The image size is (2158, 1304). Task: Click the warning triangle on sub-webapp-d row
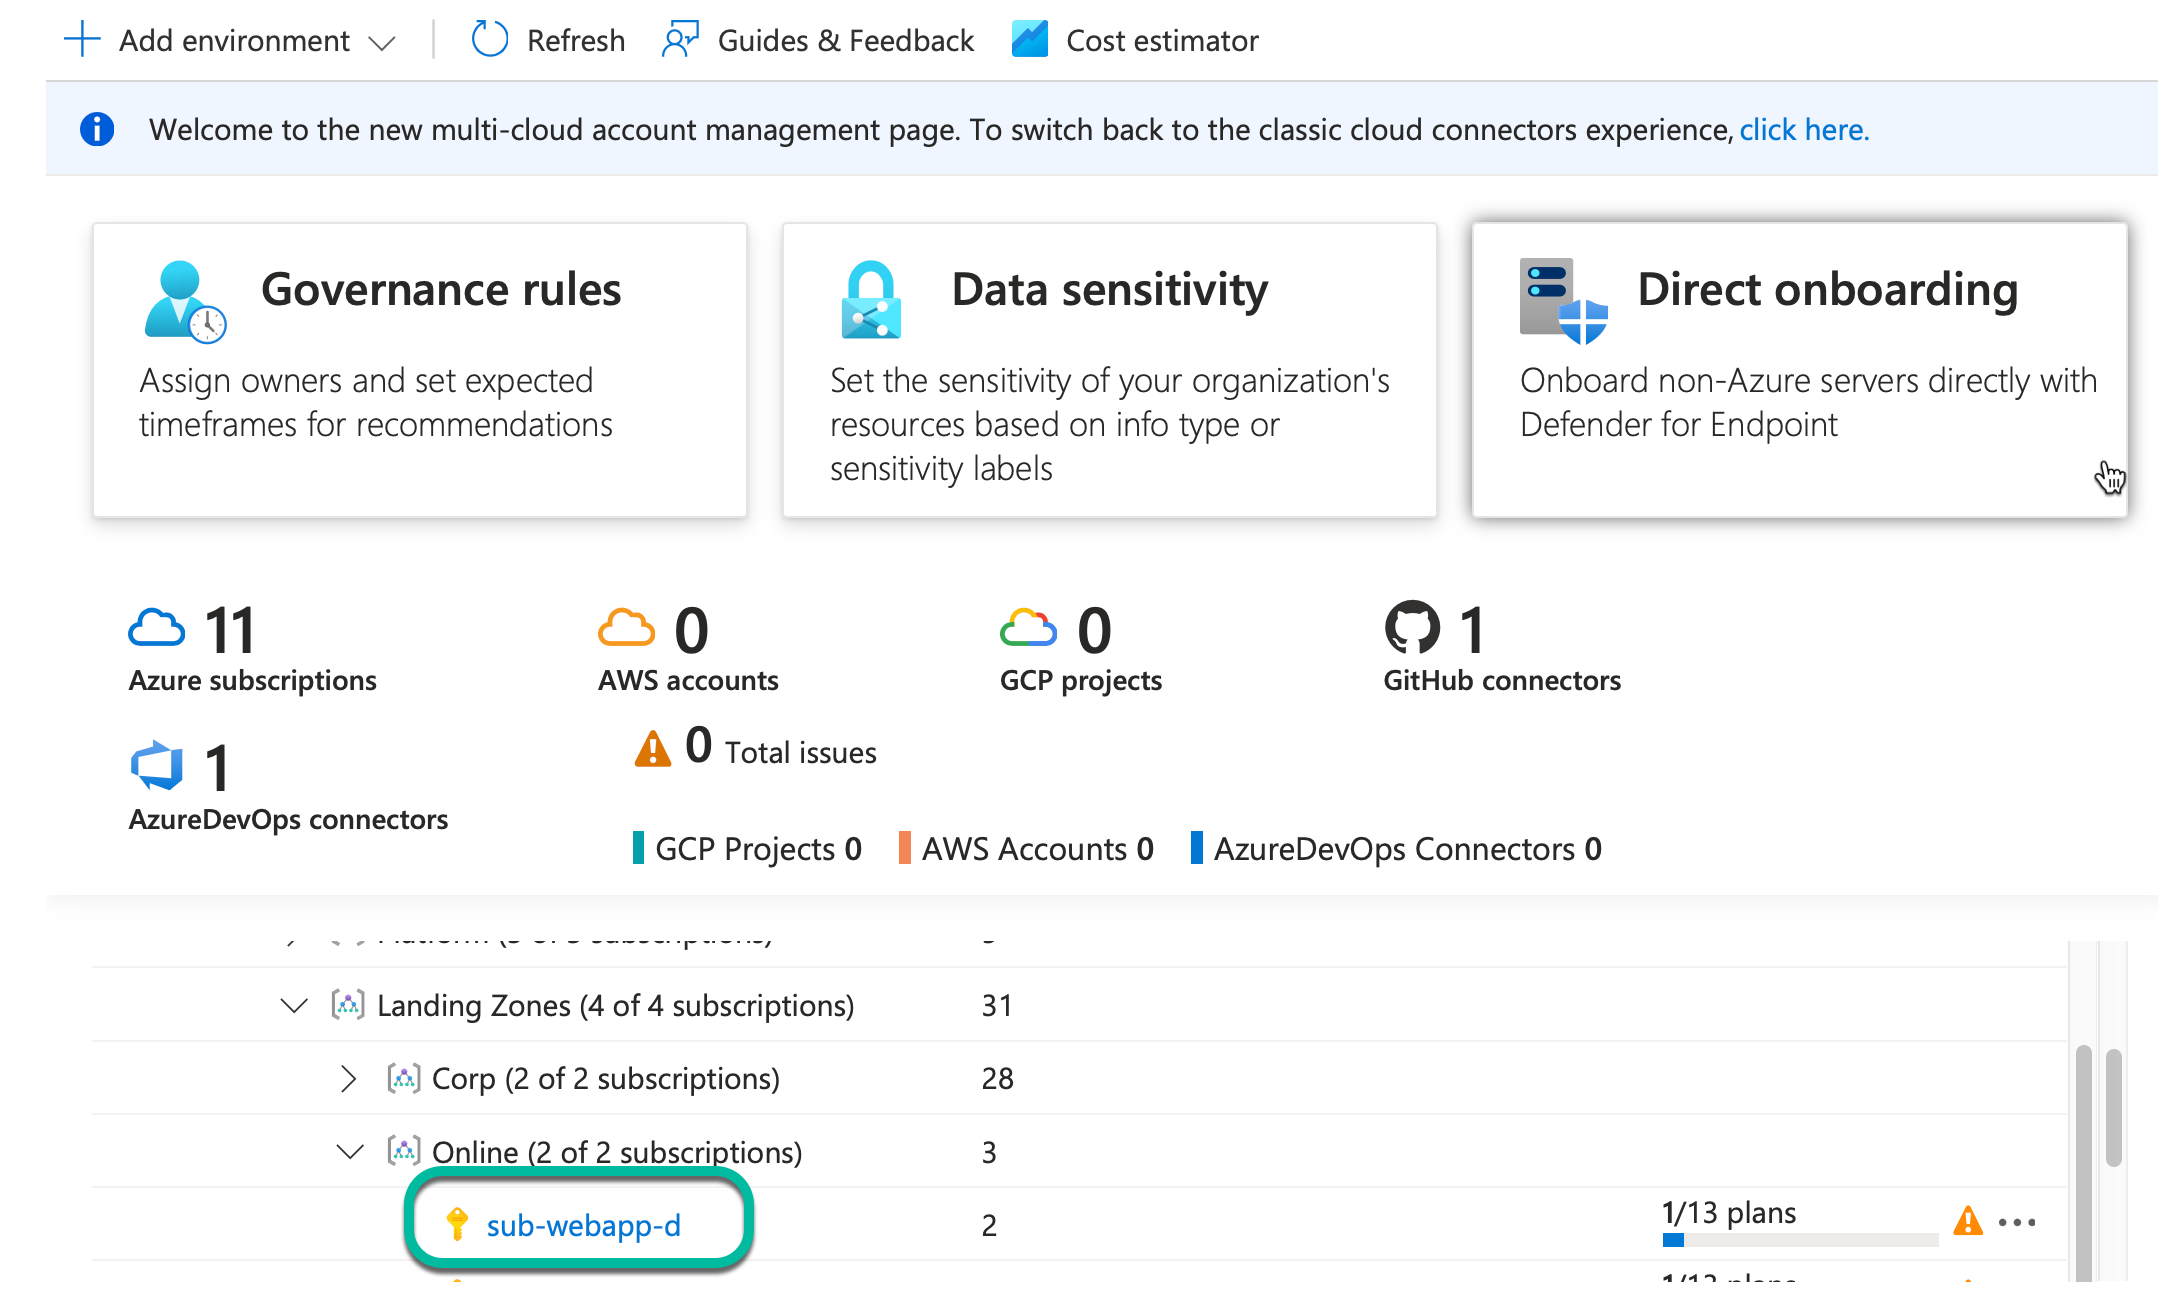(x=1967, y=1221)
